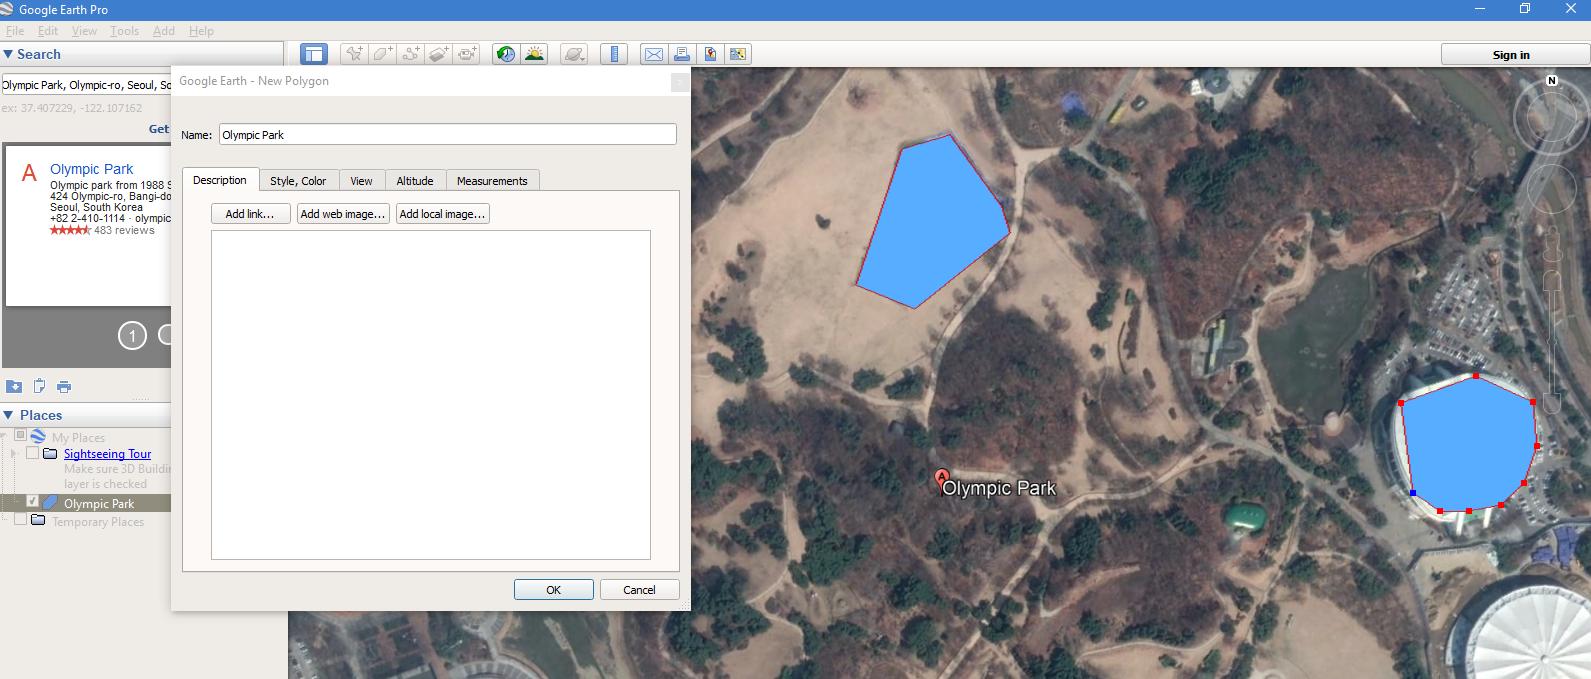Copy search results to My Places icon
The height and width of the screenshot is (679, 1591).
click(14, 387)
